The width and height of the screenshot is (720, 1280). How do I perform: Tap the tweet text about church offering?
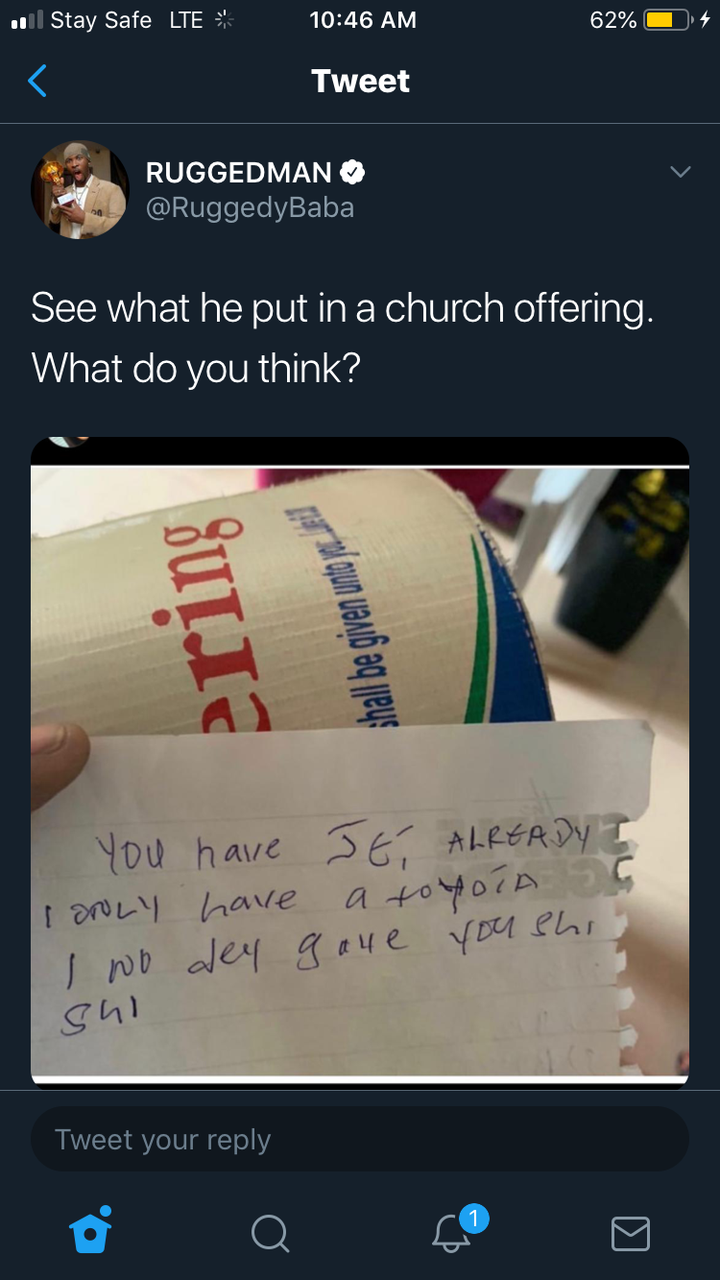point(342,338)
